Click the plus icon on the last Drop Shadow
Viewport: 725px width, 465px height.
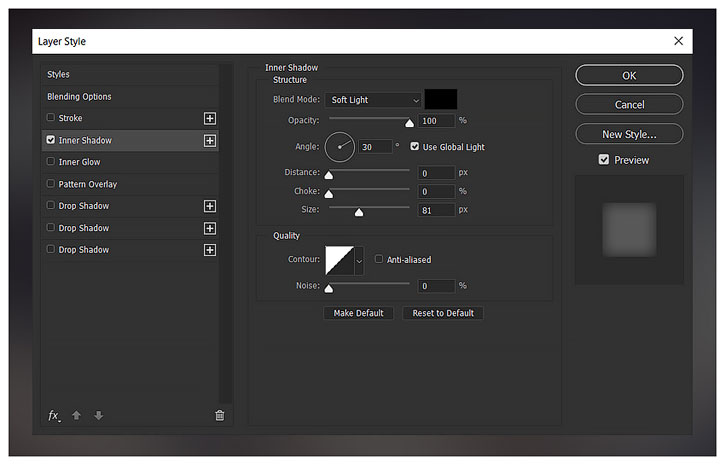point(210,250)
